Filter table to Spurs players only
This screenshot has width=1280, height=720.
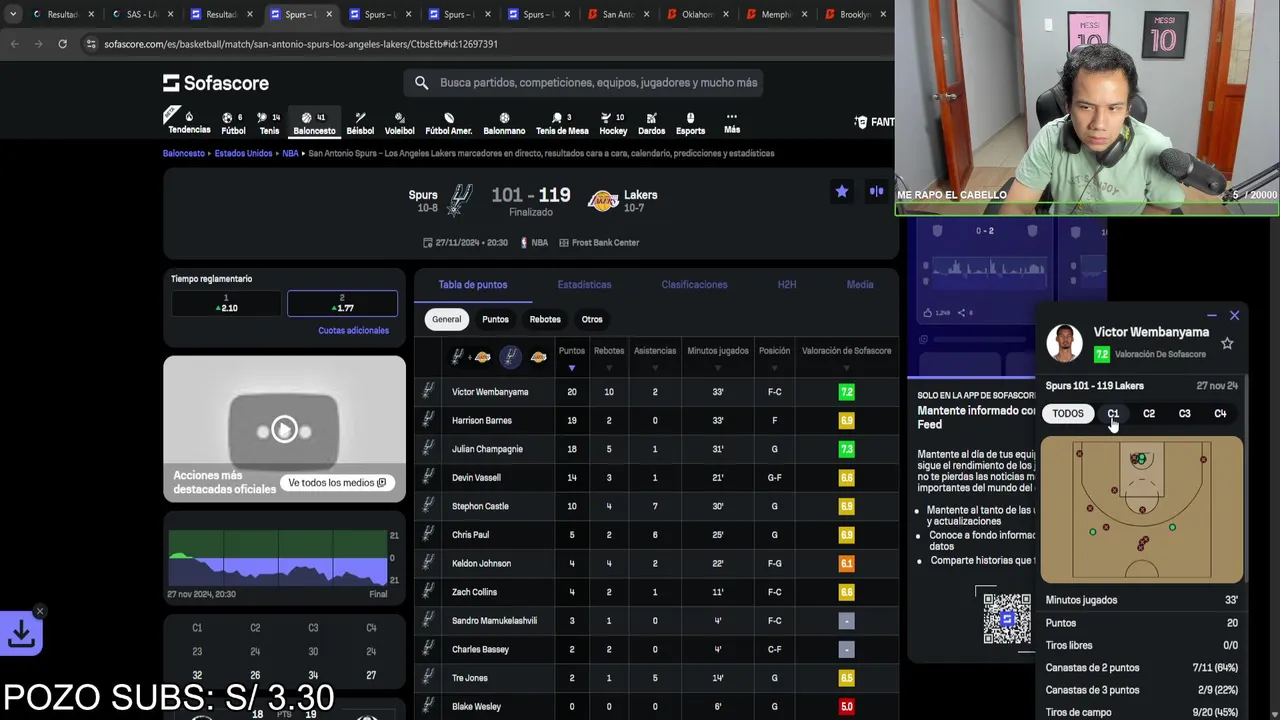pyautogui.click(x=511, y=357)
